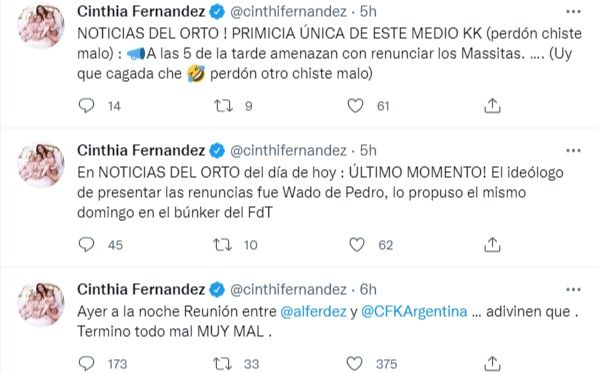Reply to the Massitas tweet with 14 replies
The width and height of the screenshot is (598, 373).
(86, 105)
